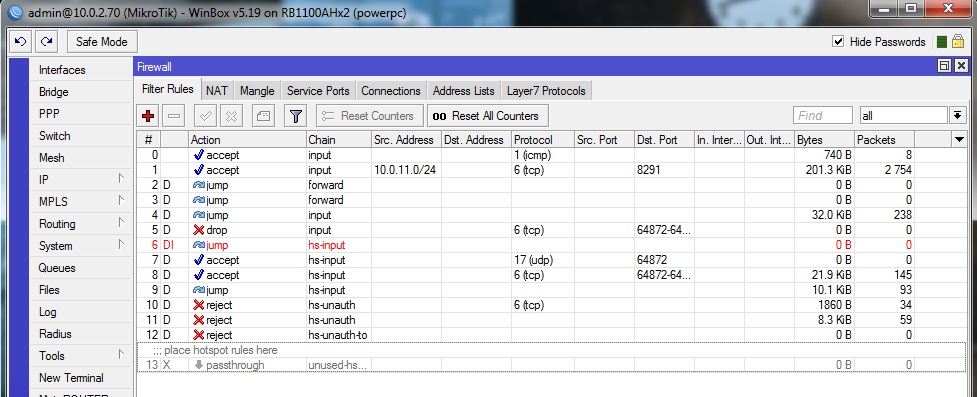
Task: Sort by the Bytes column header
Action: coord(824,140)
